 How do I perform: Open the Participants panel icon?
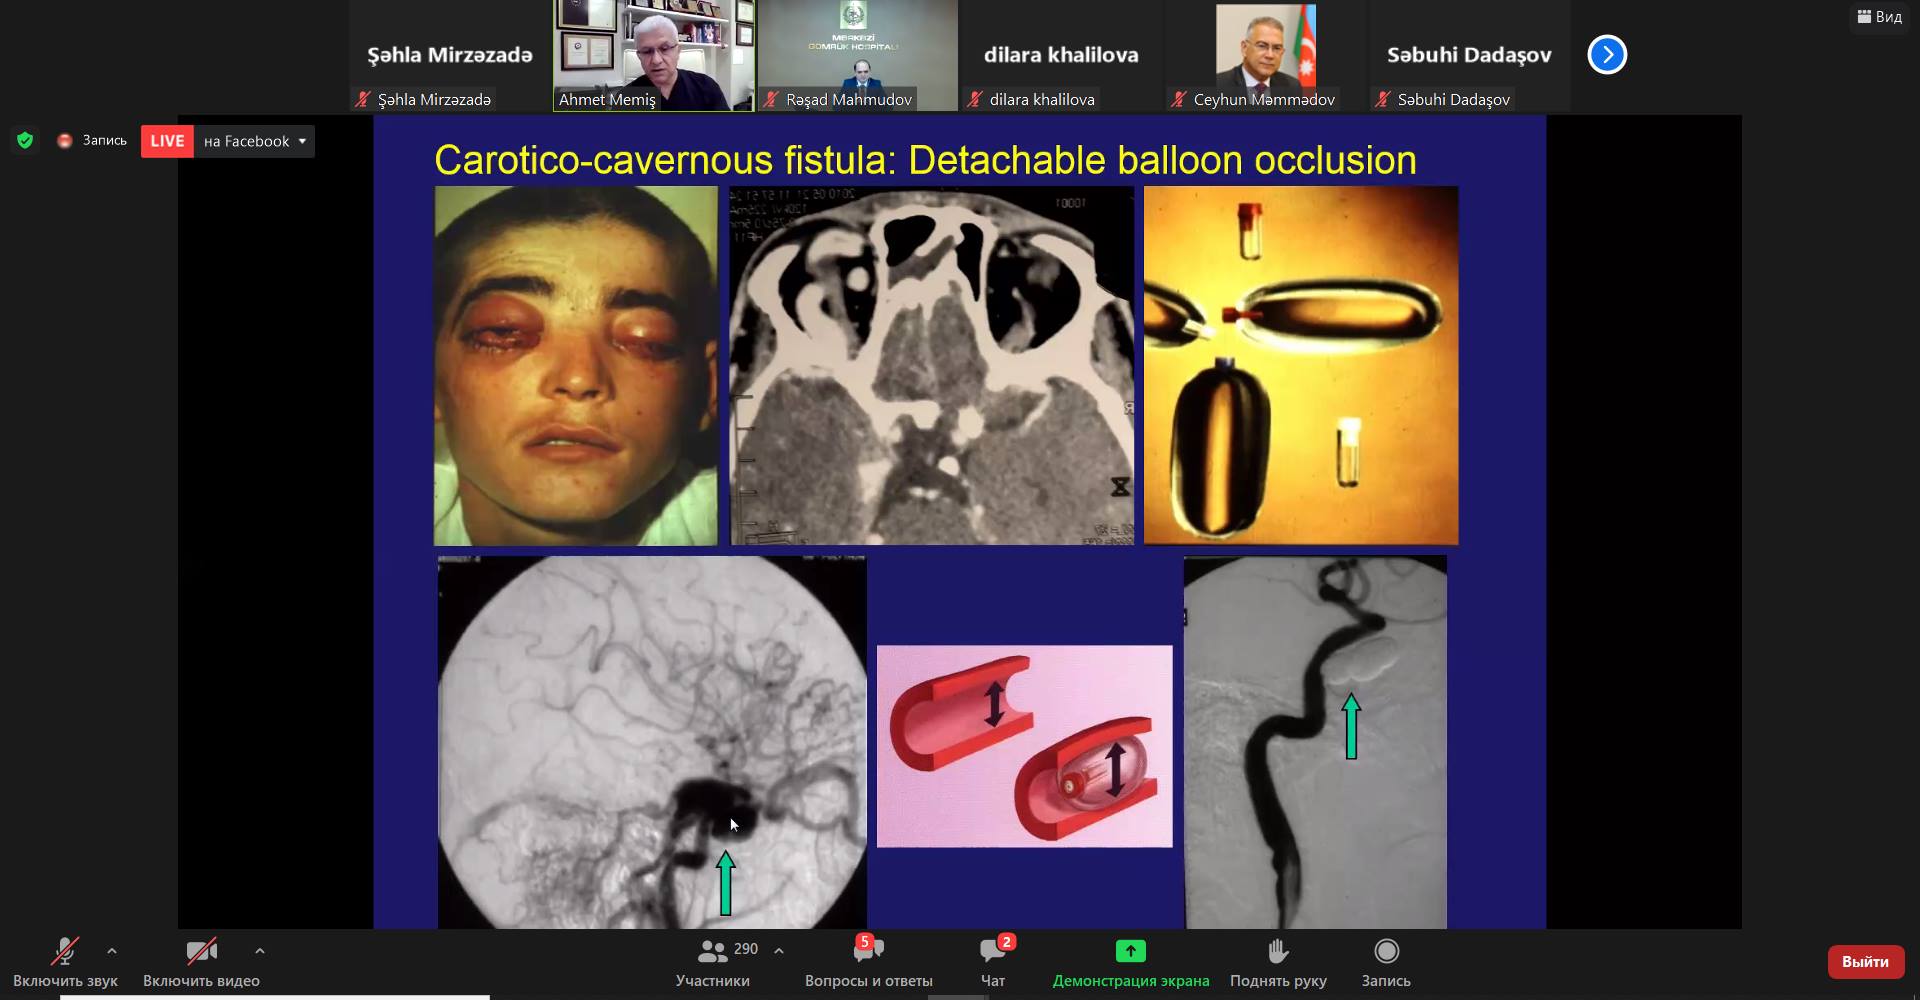(x=713, y=951)
